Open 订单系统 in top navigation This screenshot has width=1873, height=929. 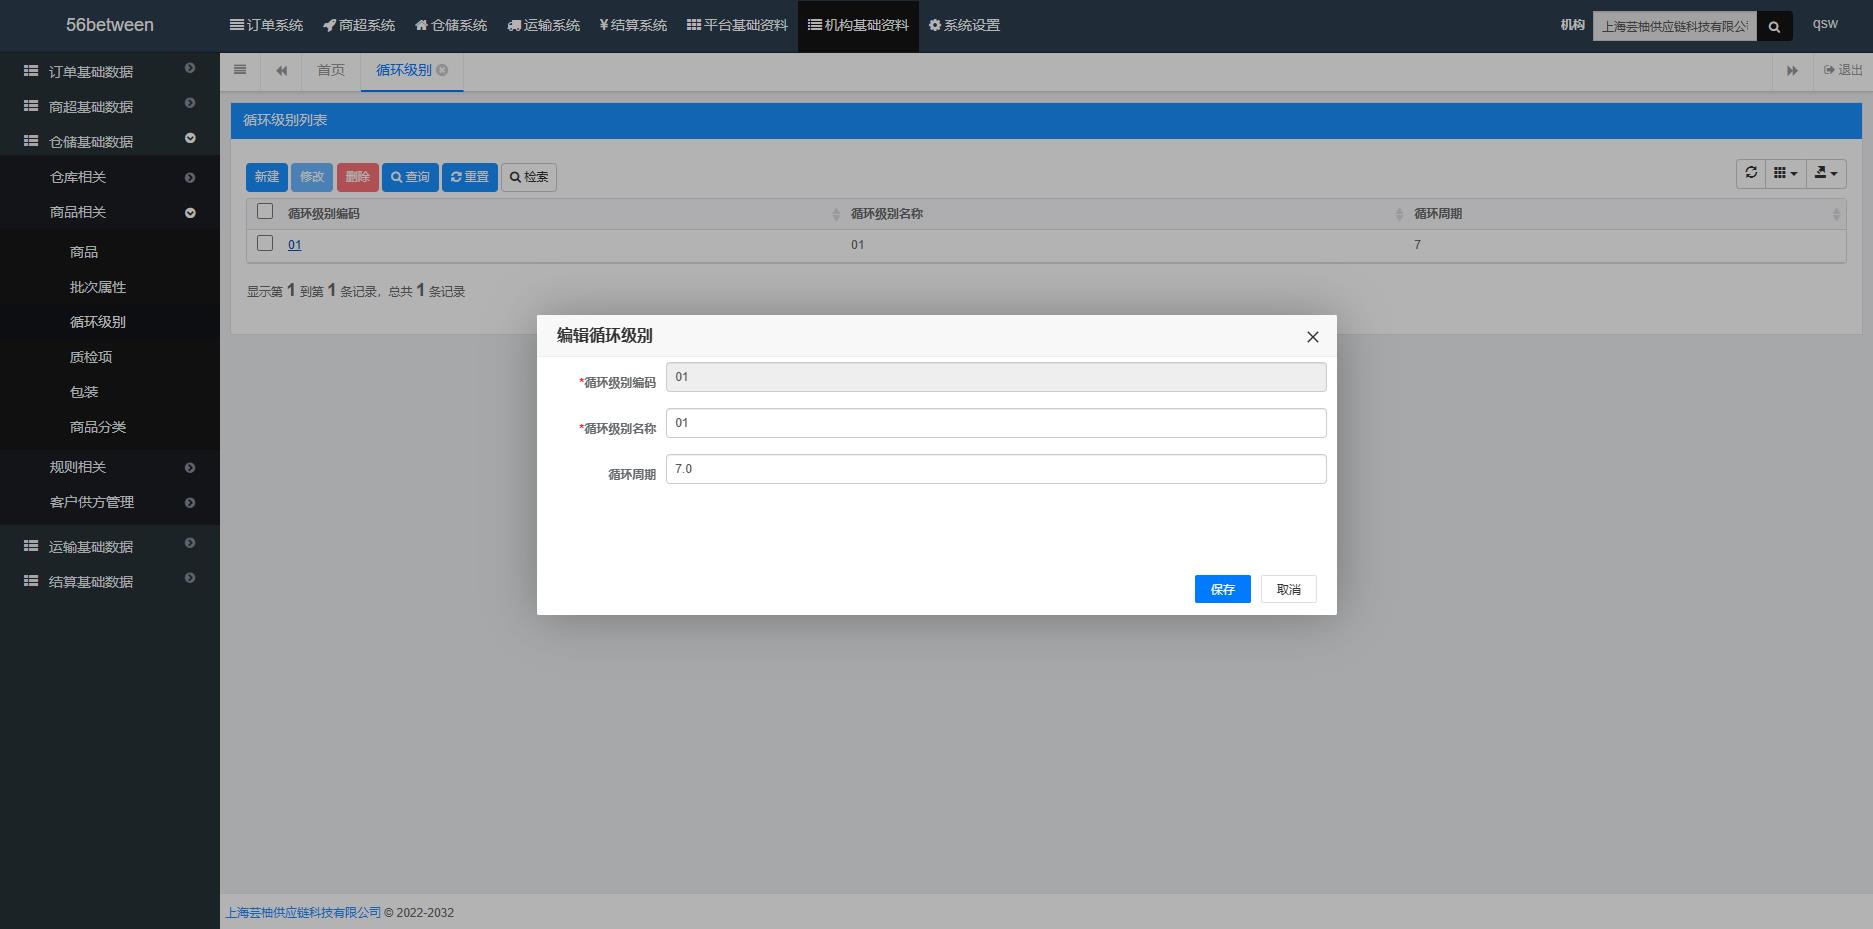coord(266,25)
